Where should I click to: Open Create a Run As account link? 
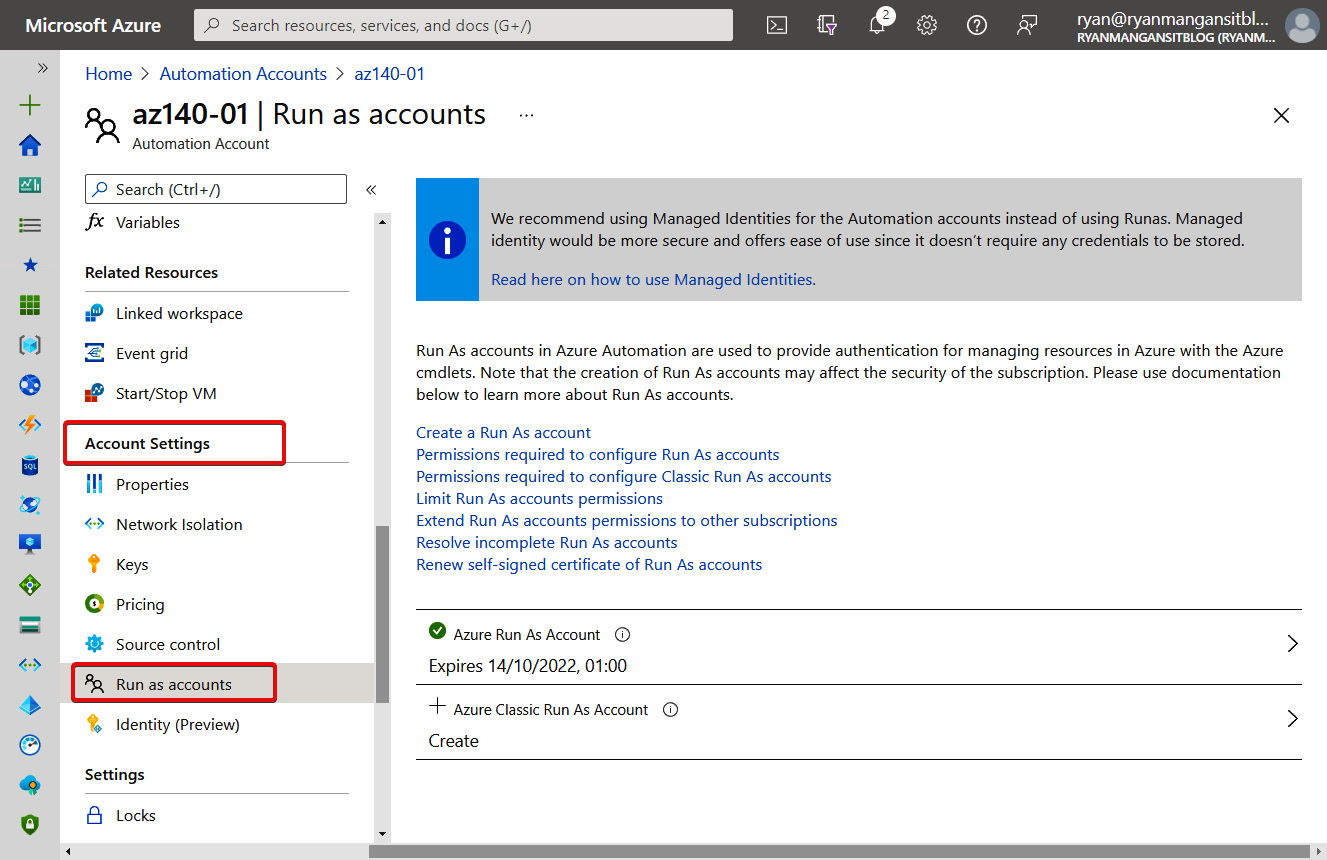[503, 433]
